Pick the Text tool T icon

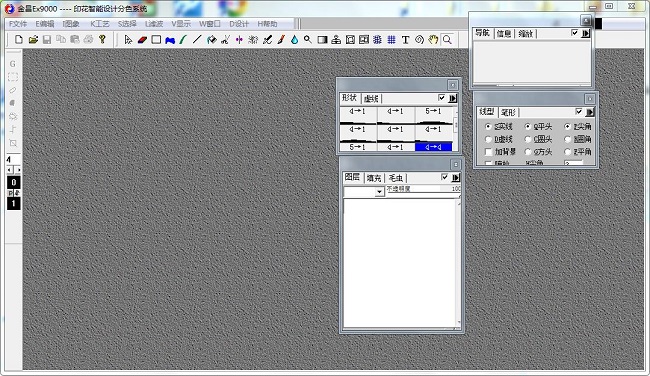[405, 40]
